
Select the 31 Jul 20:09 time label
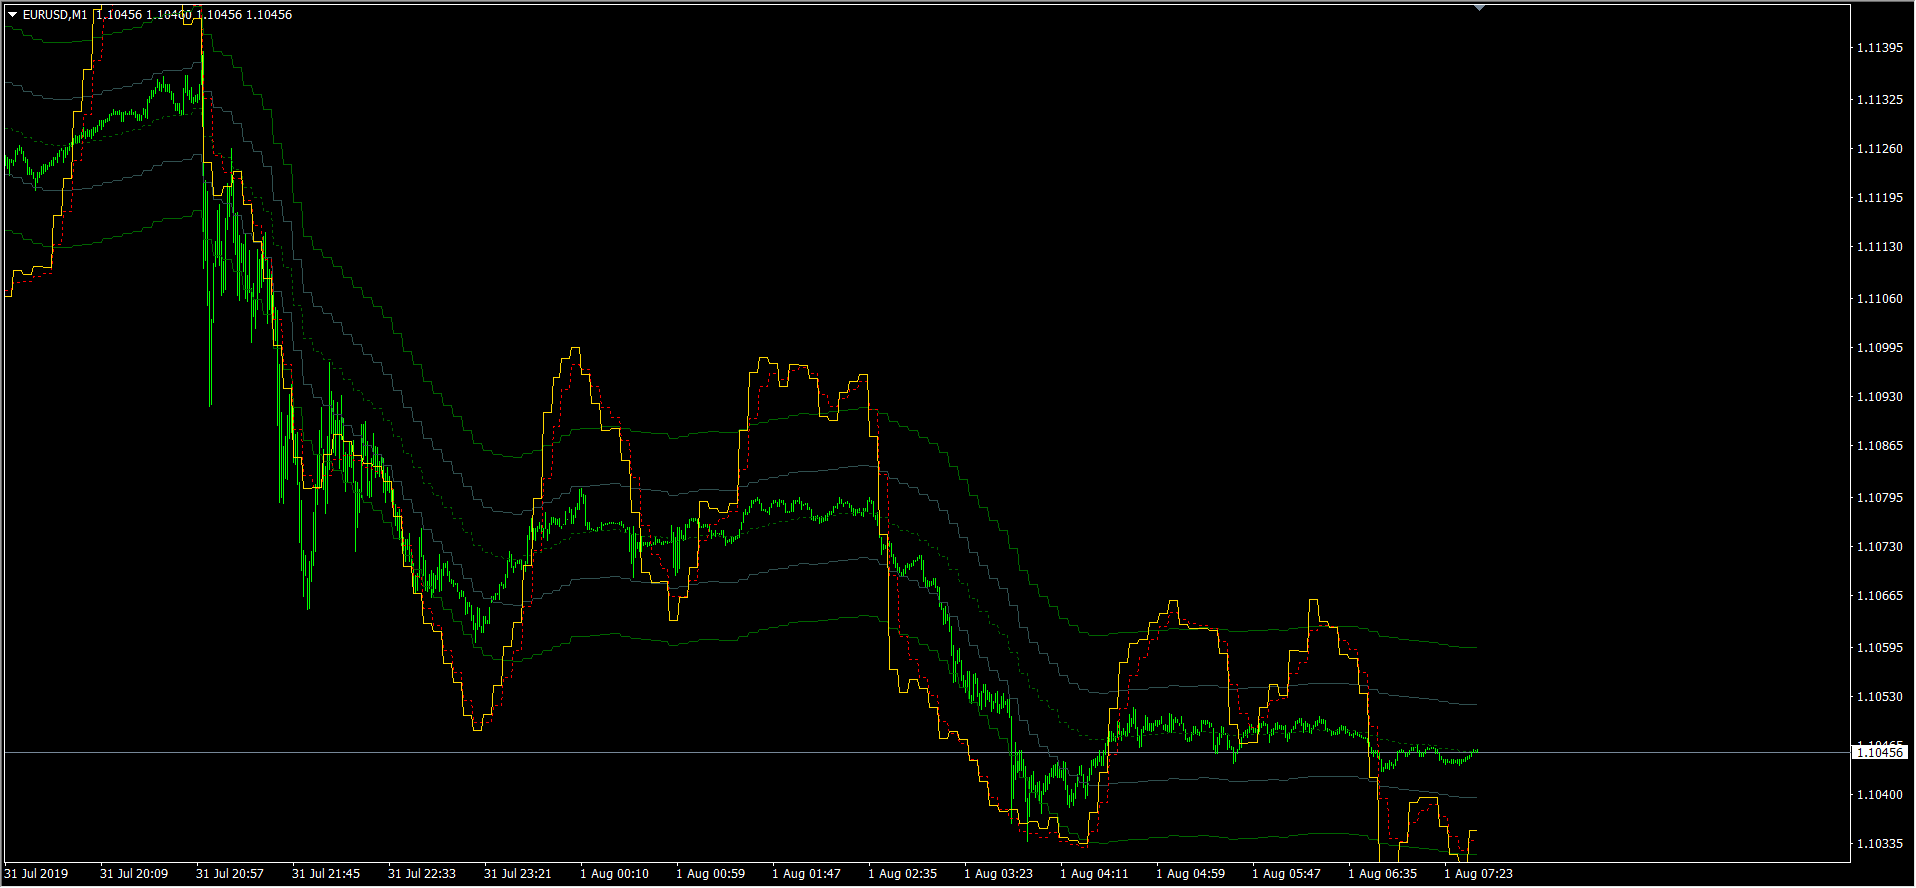[x=134, y=874]
